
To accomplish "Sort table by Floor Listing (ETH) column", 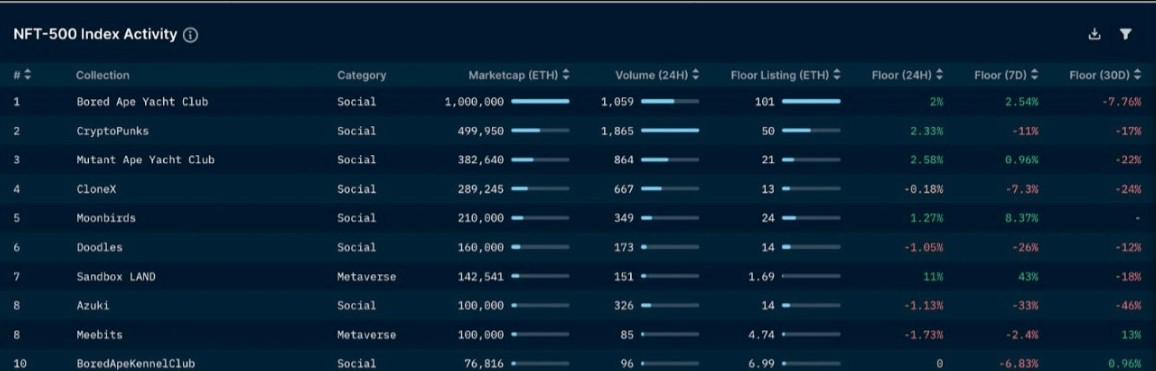I will (x=837, y=75).
